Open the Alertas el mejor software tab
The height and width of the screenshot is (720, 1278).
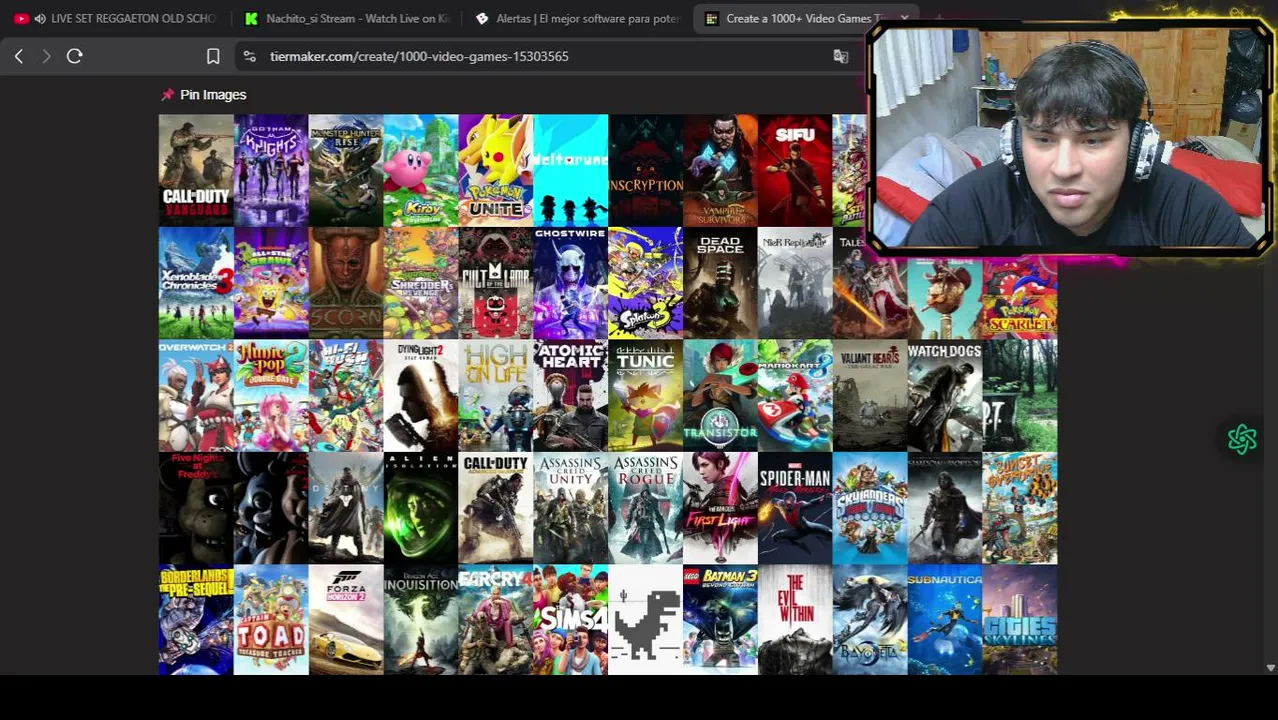coord(577,18)
